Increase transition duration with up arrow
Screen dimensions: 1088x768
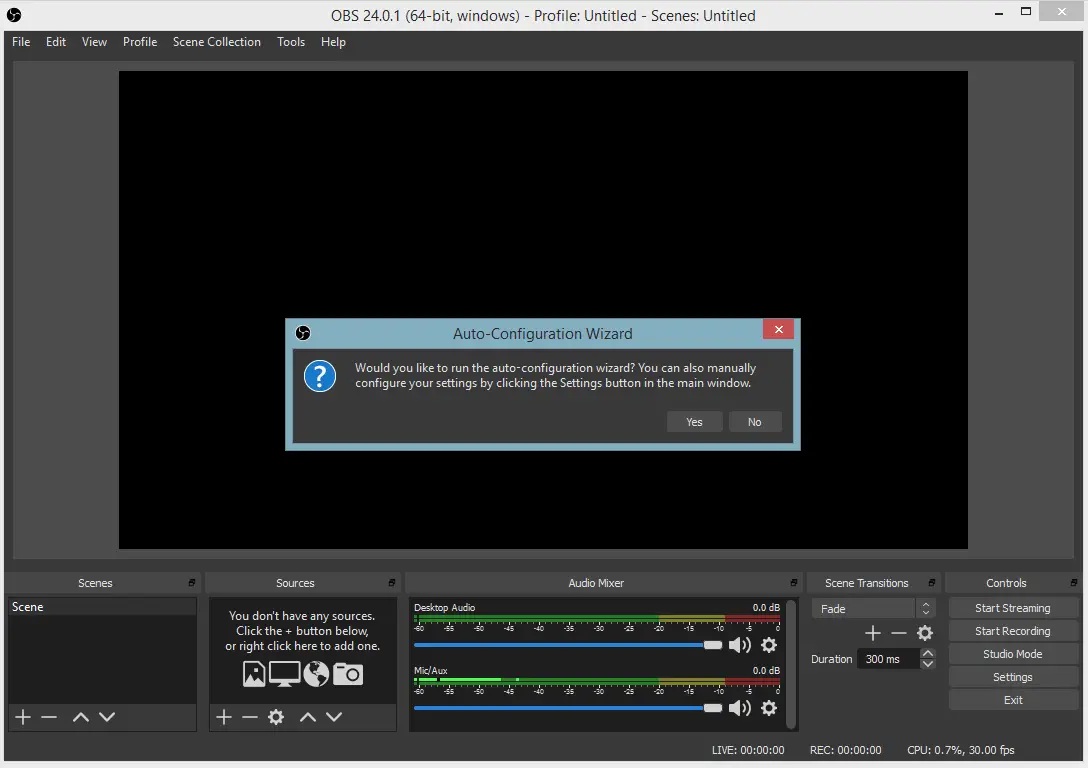click(x=928, y=654)
